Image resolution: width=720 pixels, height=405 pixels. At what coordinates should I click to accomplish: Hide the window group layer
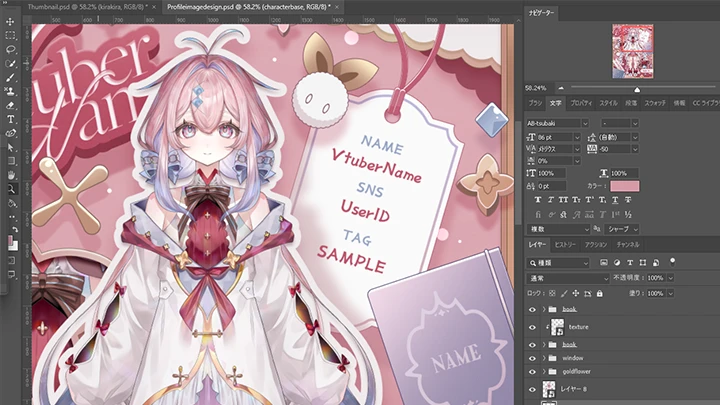click(x=532, y=359)
